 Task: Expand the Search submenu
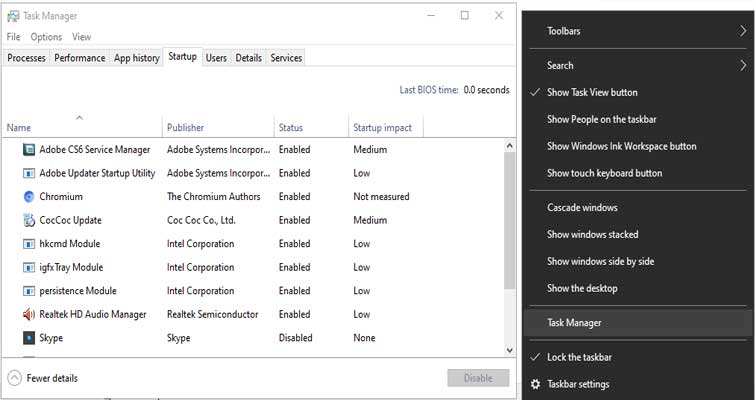point(638,65)
